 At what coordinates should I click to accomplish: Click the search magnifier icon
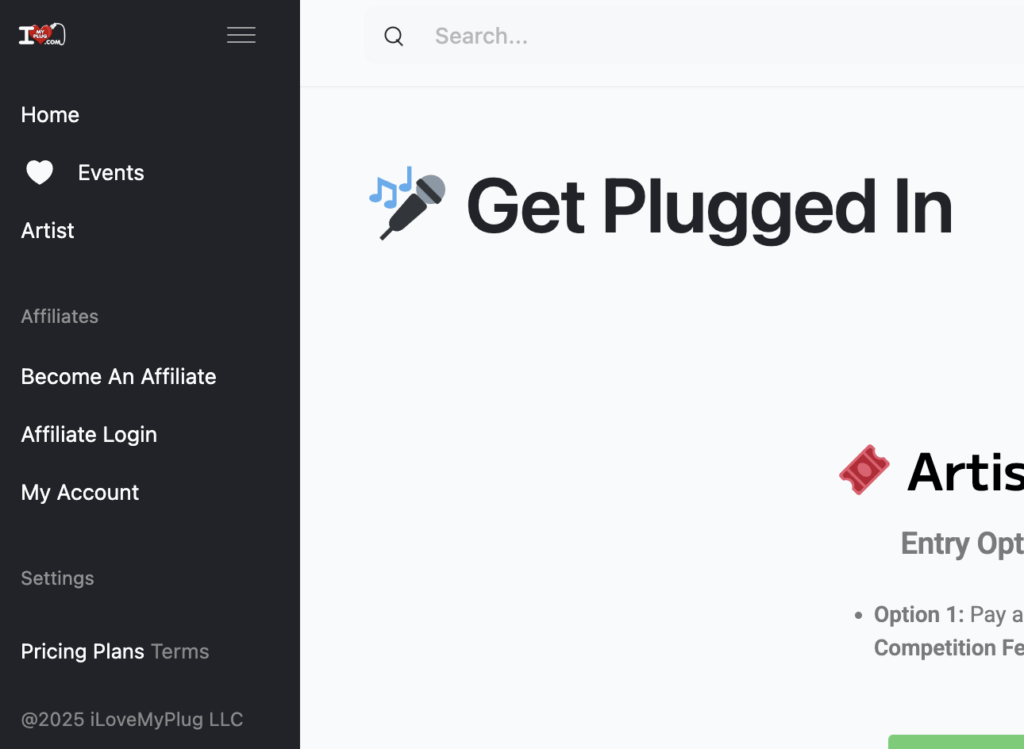(x=394, y=36)
